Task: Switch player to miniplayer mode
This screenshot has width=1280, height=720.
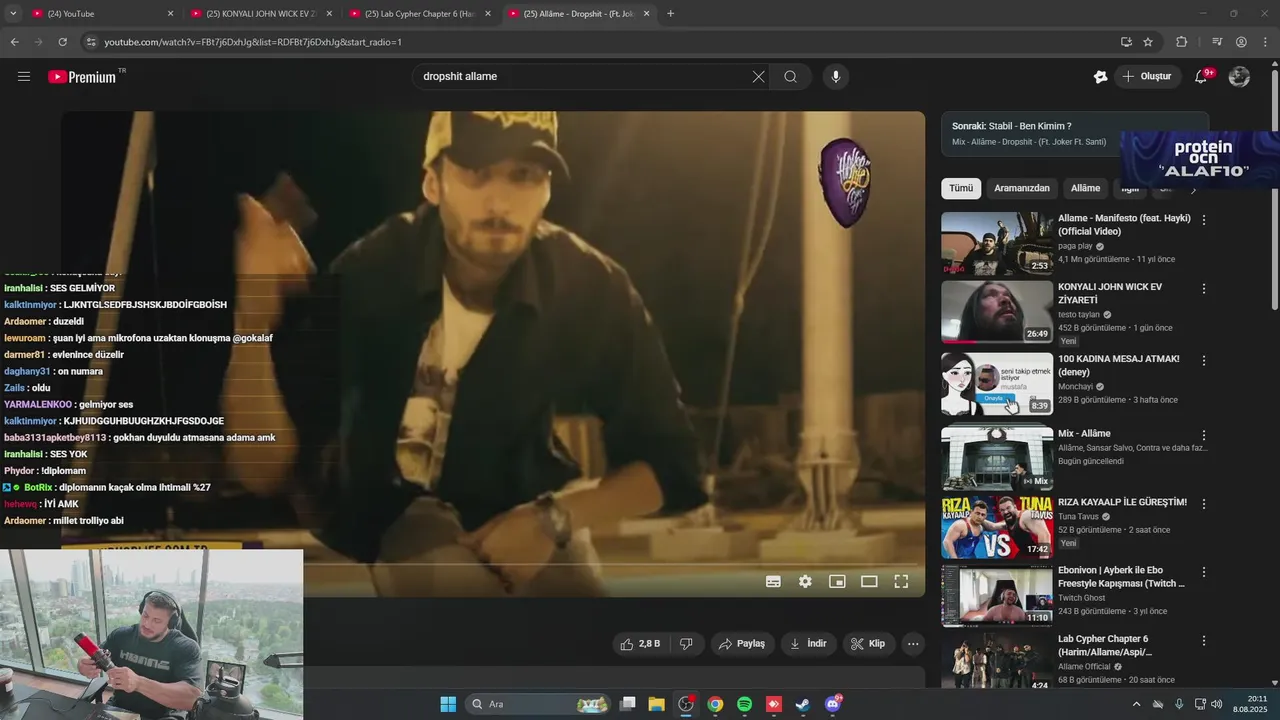Action: click(837, 581)
